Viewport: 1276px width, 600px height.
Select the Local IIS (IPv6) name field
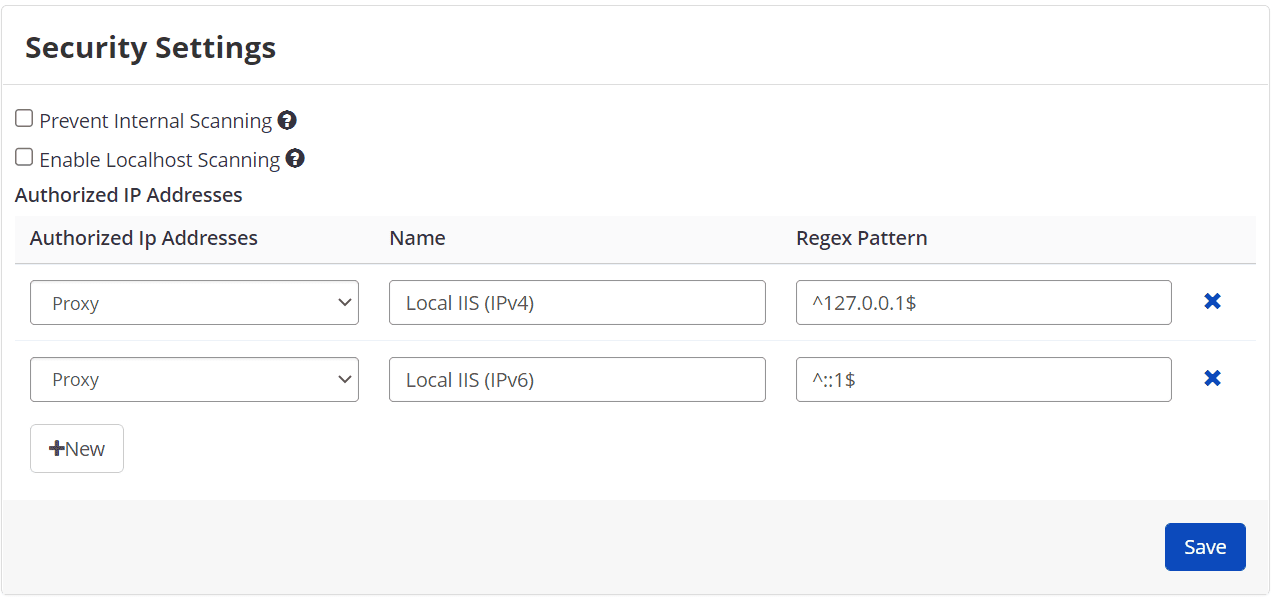tap(577, 379)
